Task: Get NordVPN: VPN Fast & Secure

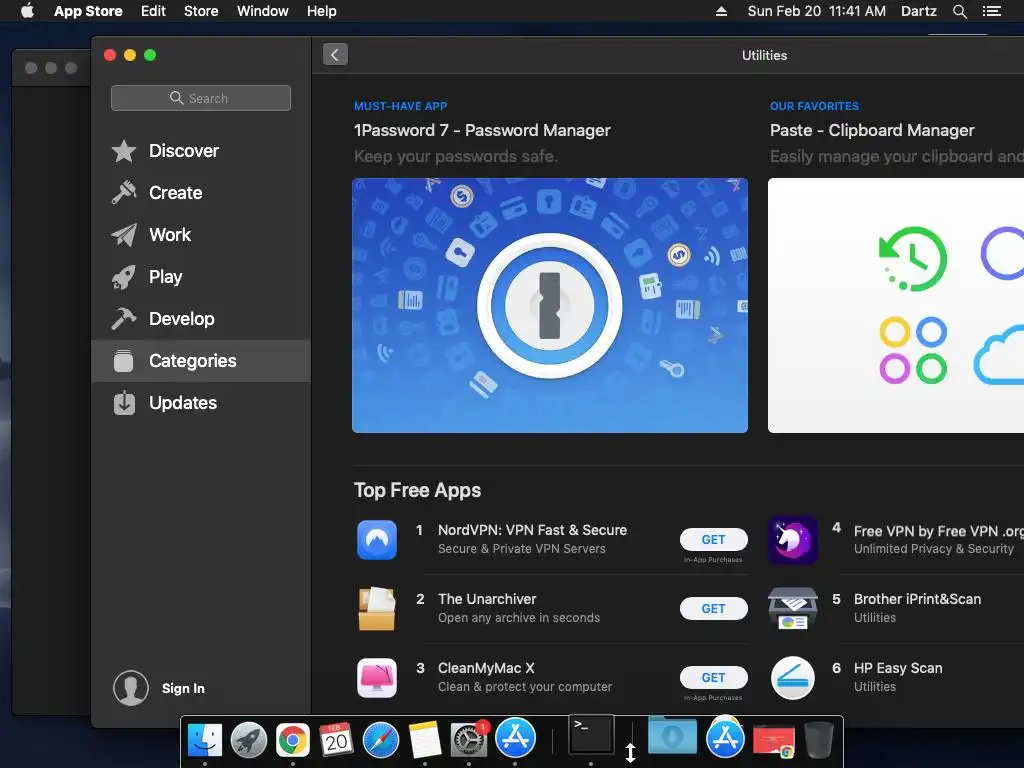Action: click(x=713, y=539)
